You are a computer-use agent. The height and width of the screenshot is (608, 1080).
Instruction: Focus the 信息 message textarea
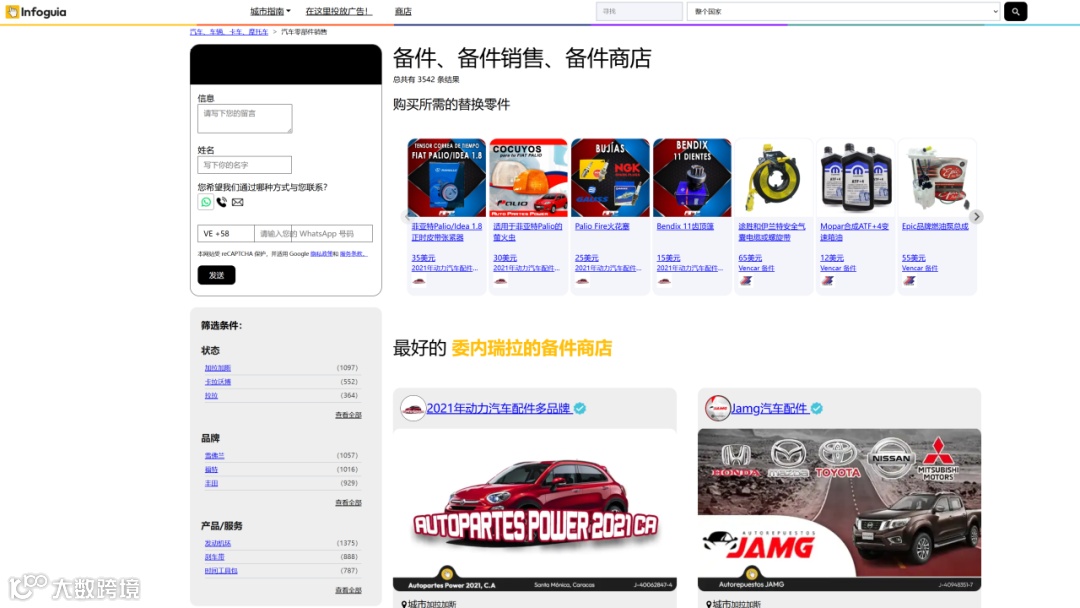click(x=245, y=118)
